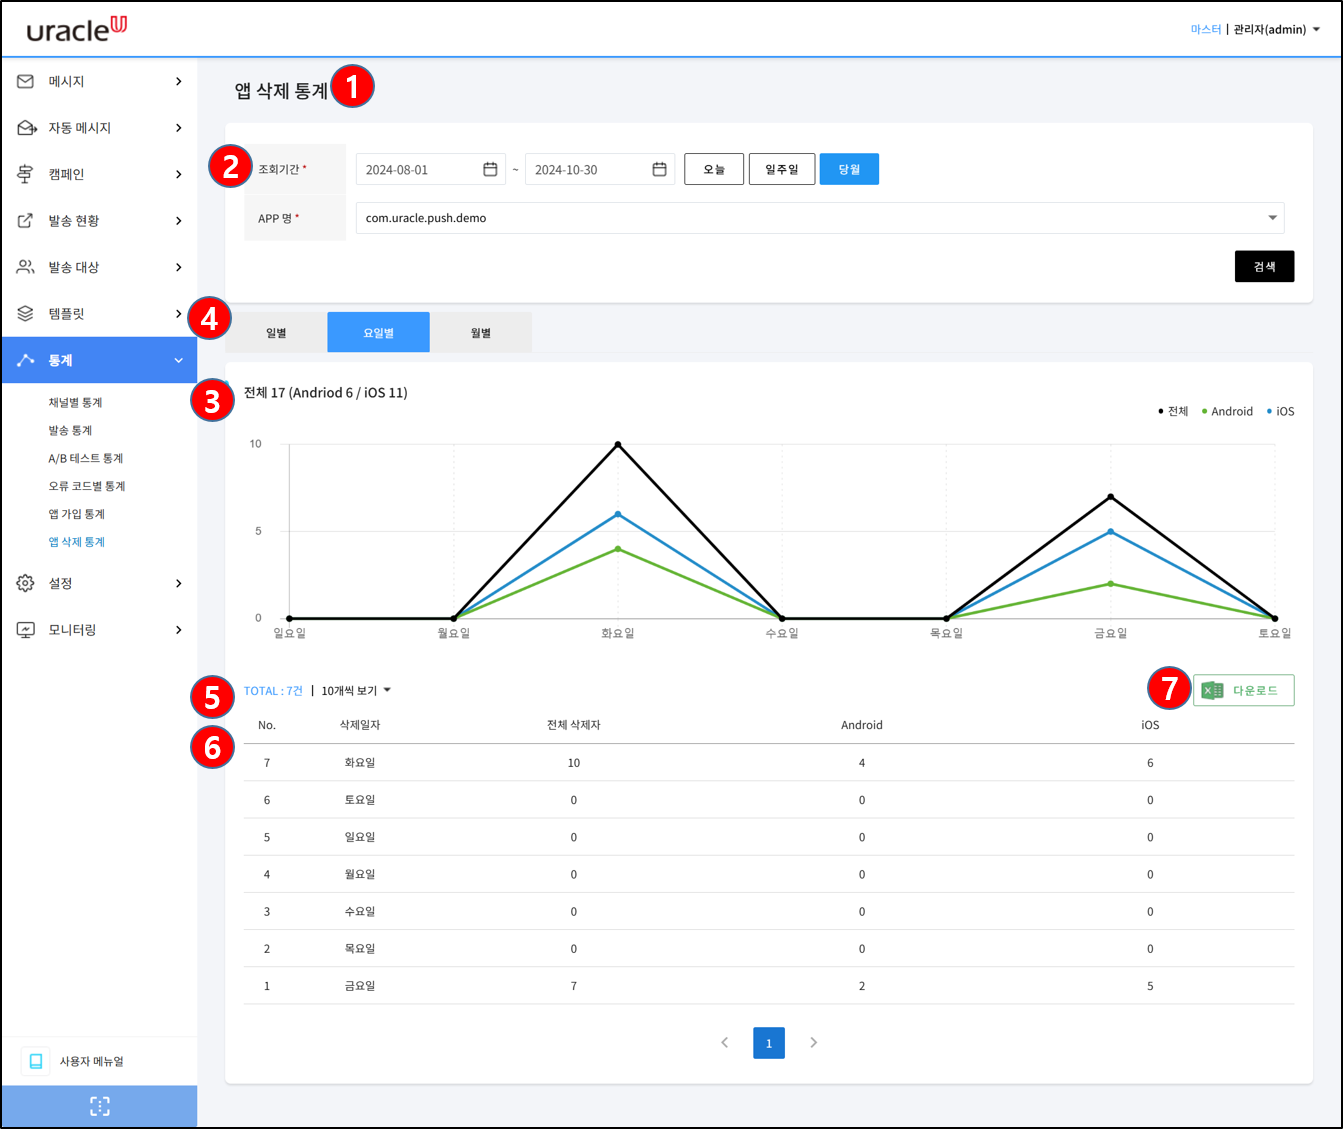Image resolution: width=1343 pixels, height=1129 pixels.
Task: Click the 화요일 cell in table row 7
Action: tap(360, 762)
